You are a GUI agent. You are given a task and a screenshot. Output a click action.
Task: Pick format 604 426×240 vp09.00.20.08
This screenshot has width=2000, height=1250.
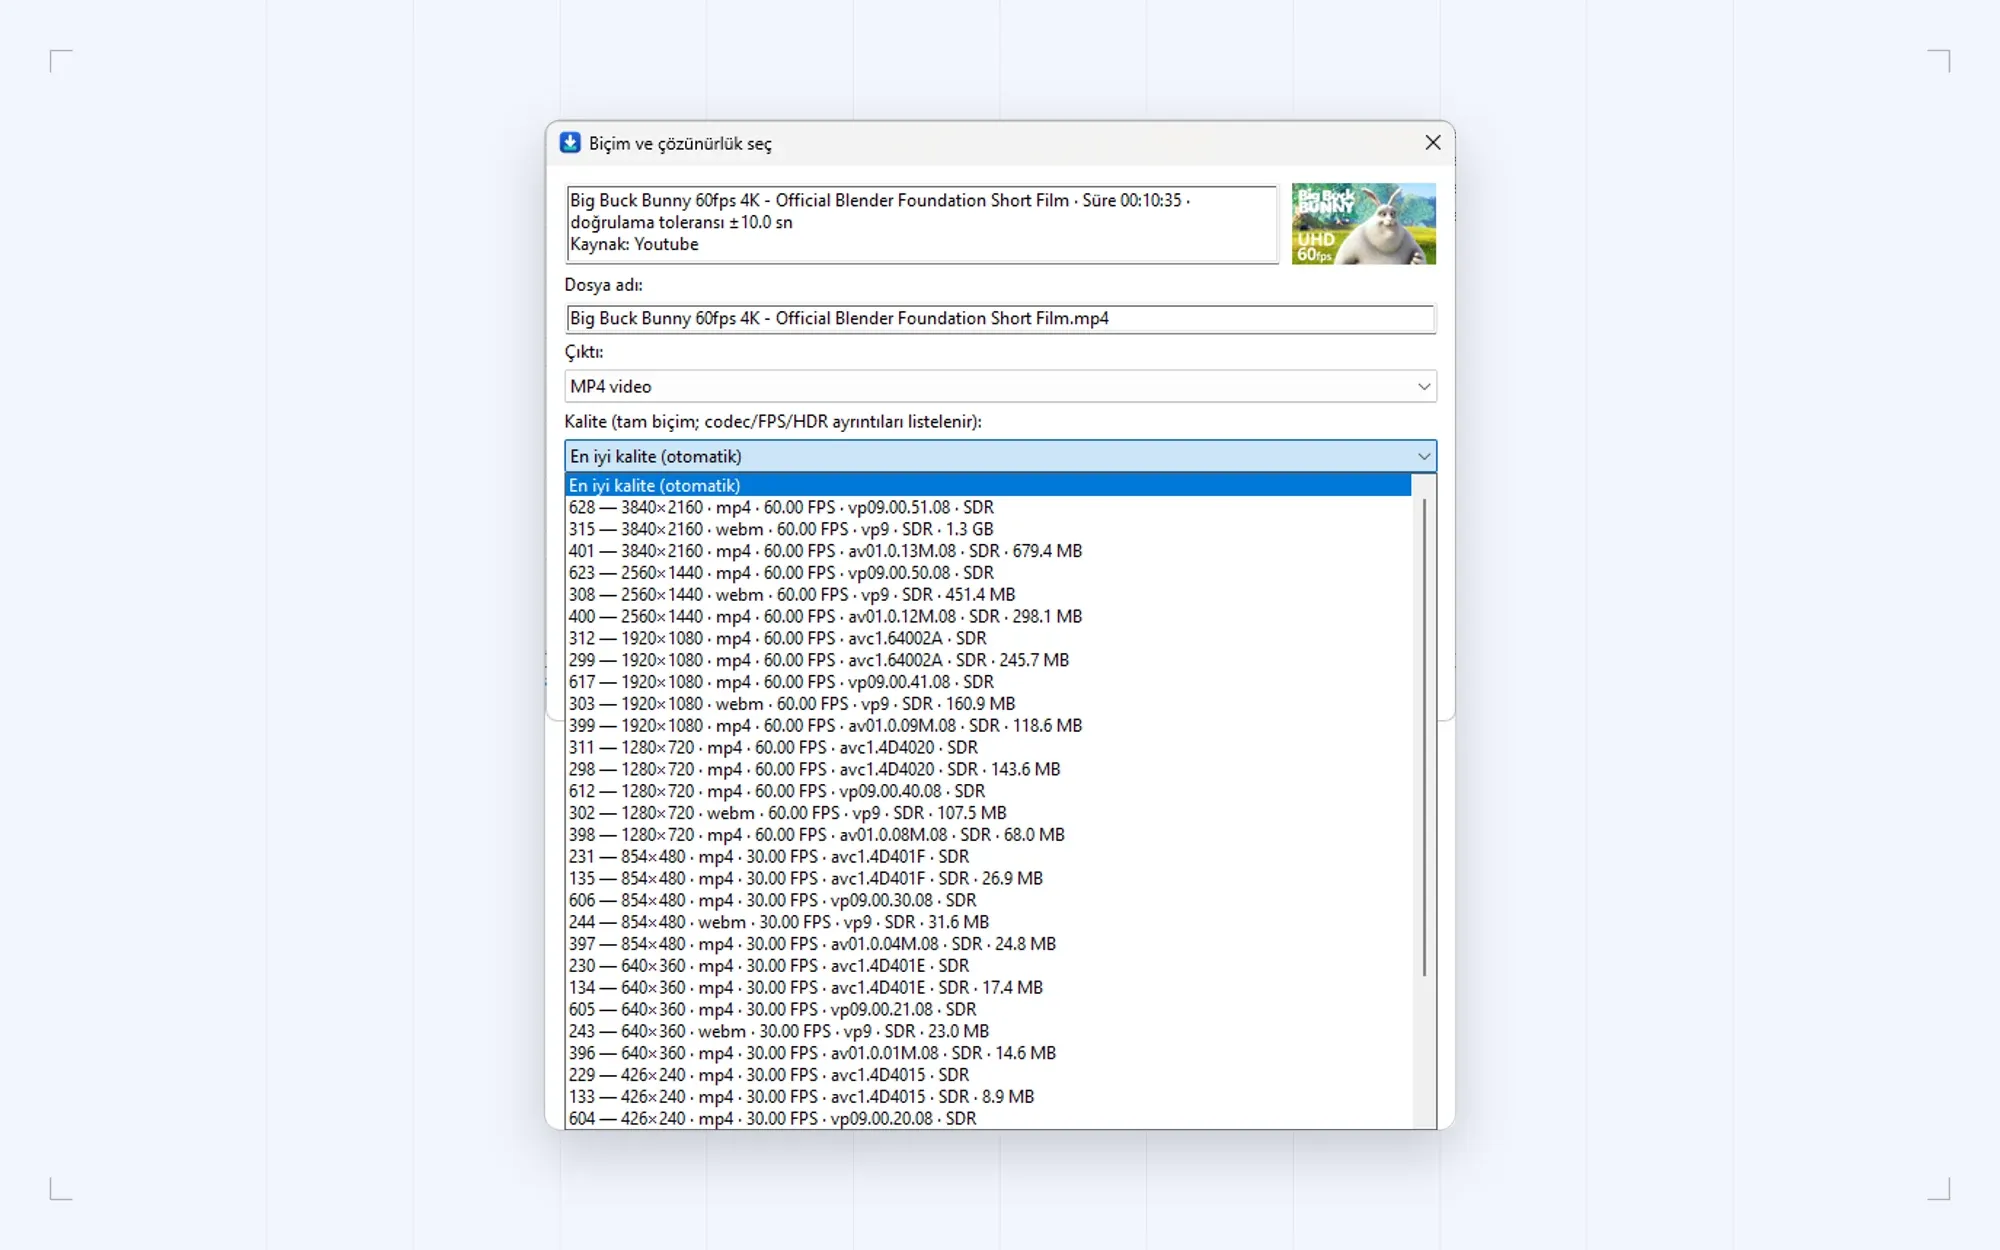pyautogui.click(x=988, y=1119)
